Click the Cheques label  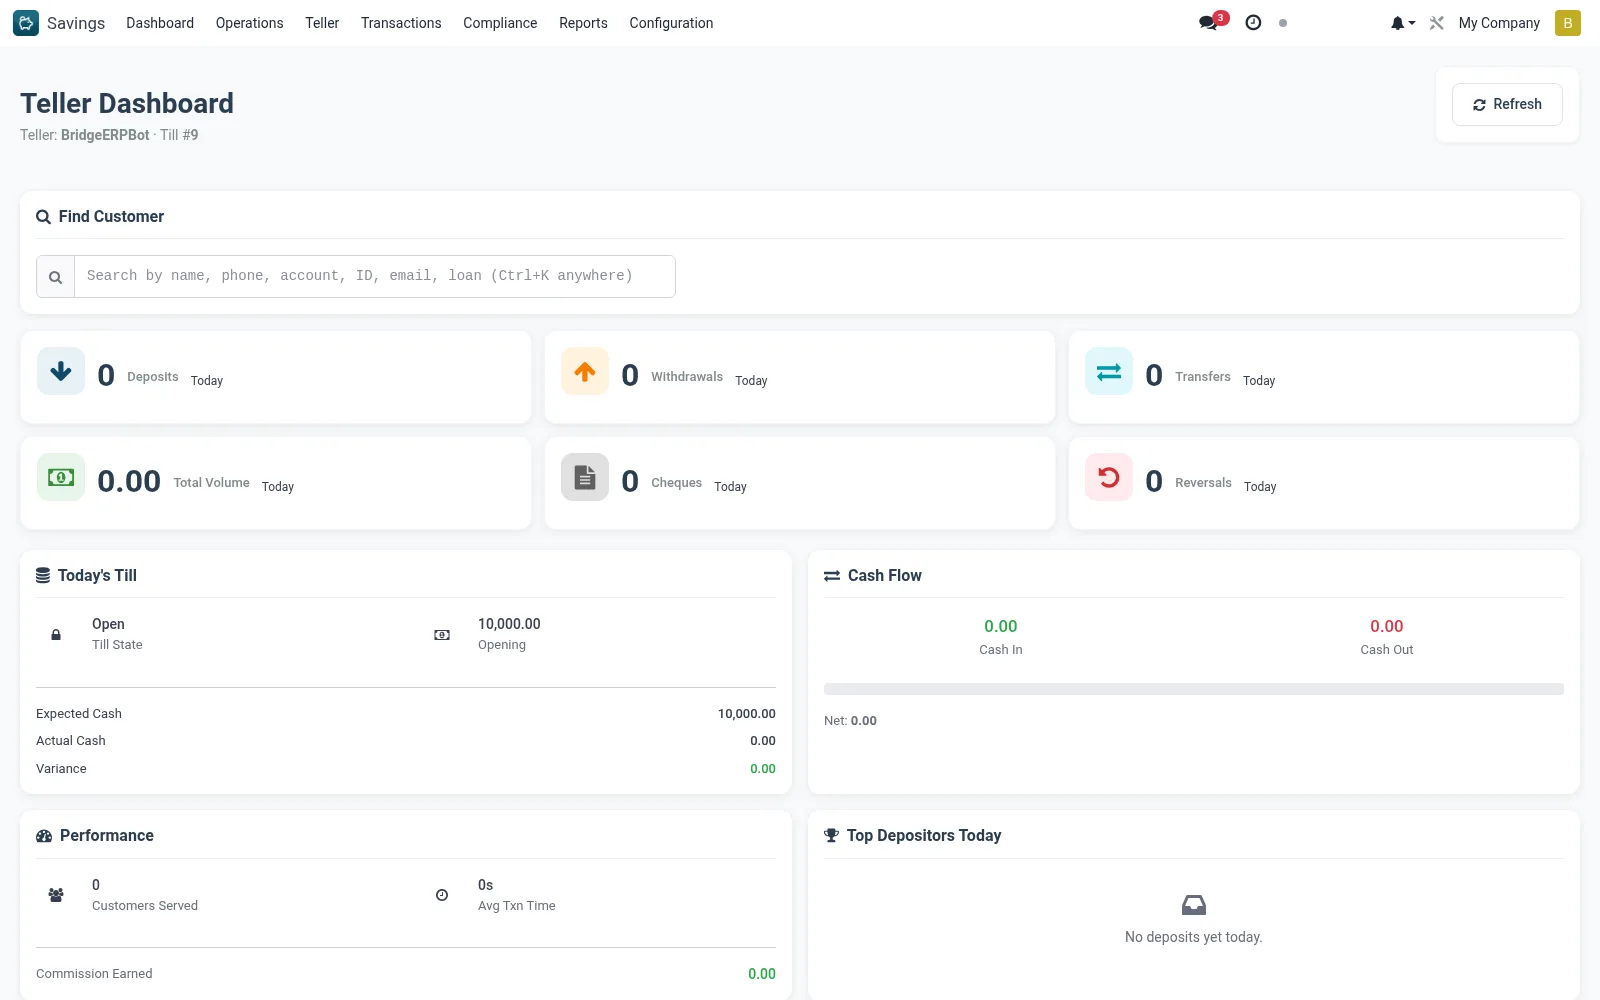(x=677, y=483)
